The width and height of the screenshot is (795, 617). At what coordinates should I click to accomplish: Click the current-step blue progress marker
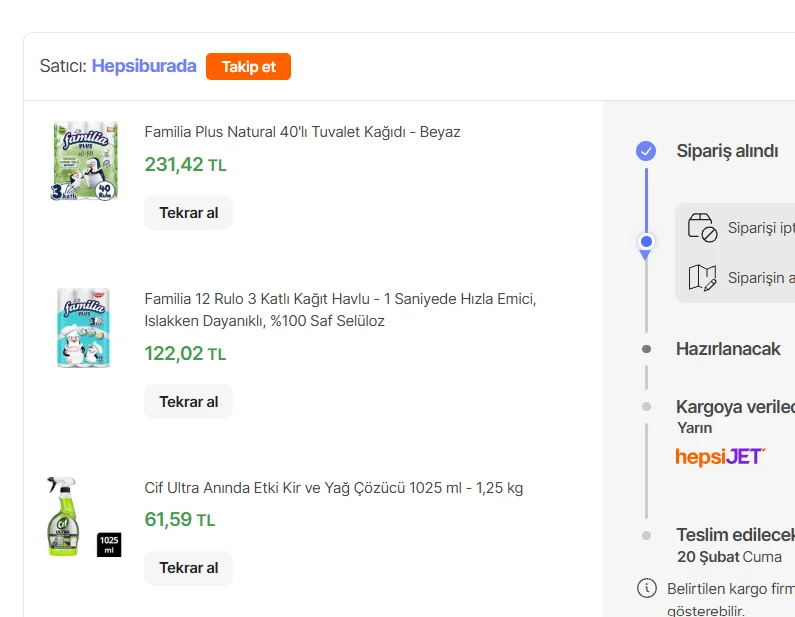click(646, 242)
